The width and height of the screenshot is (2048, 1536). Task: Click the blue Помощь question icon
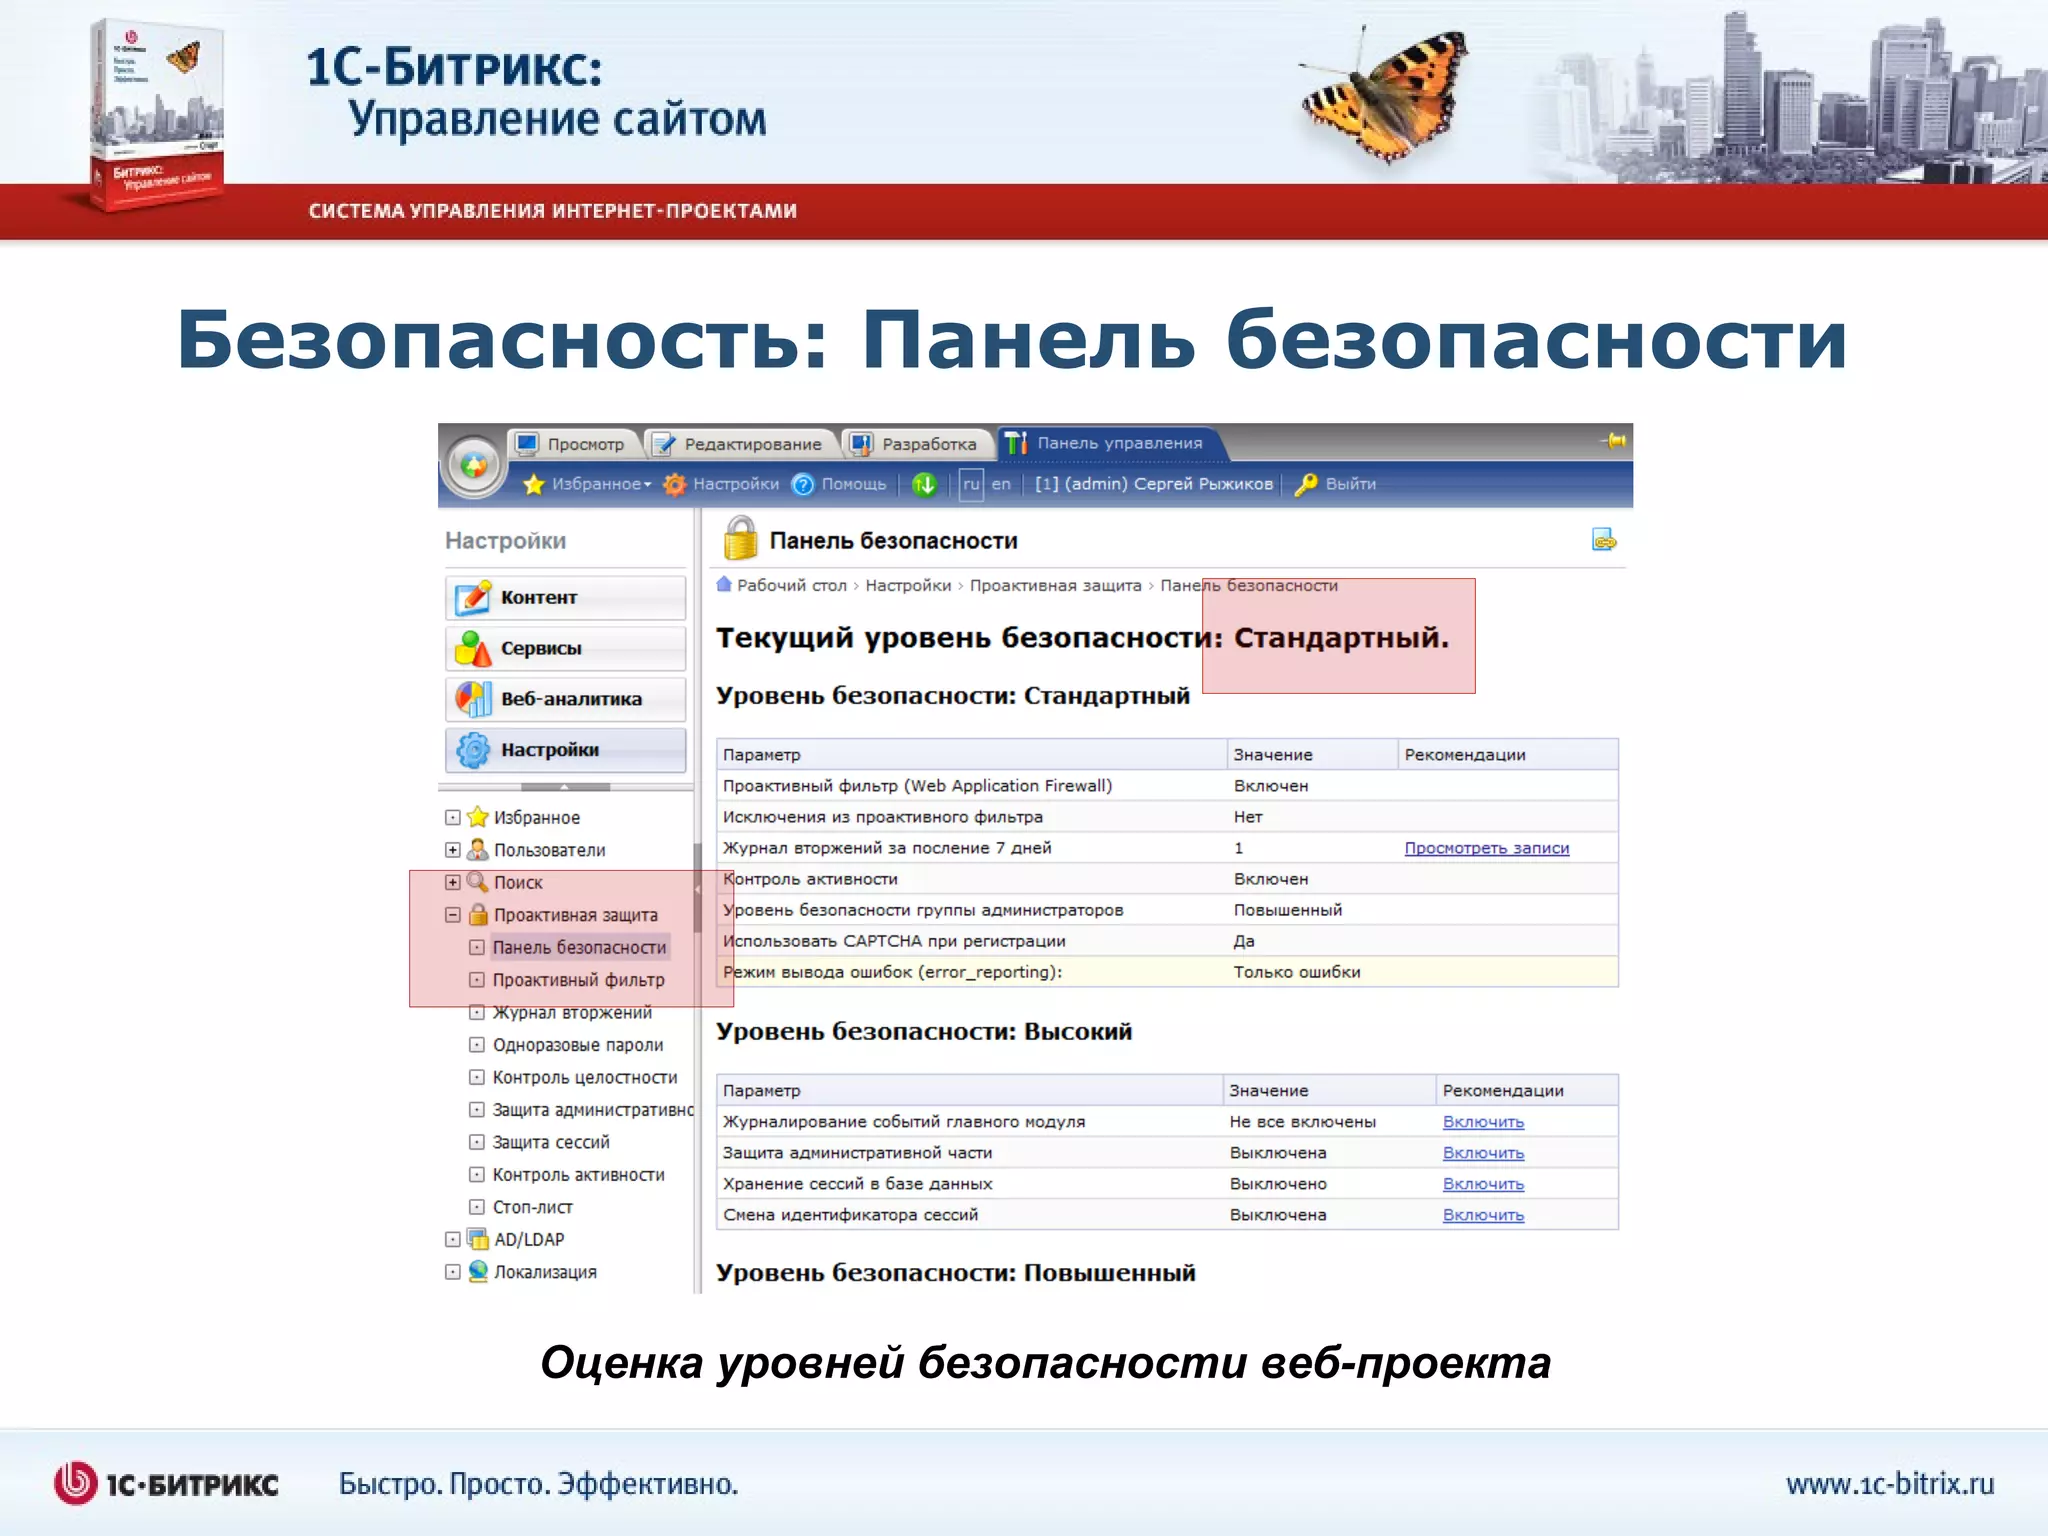pyautogui.click(x=803, y=484)
